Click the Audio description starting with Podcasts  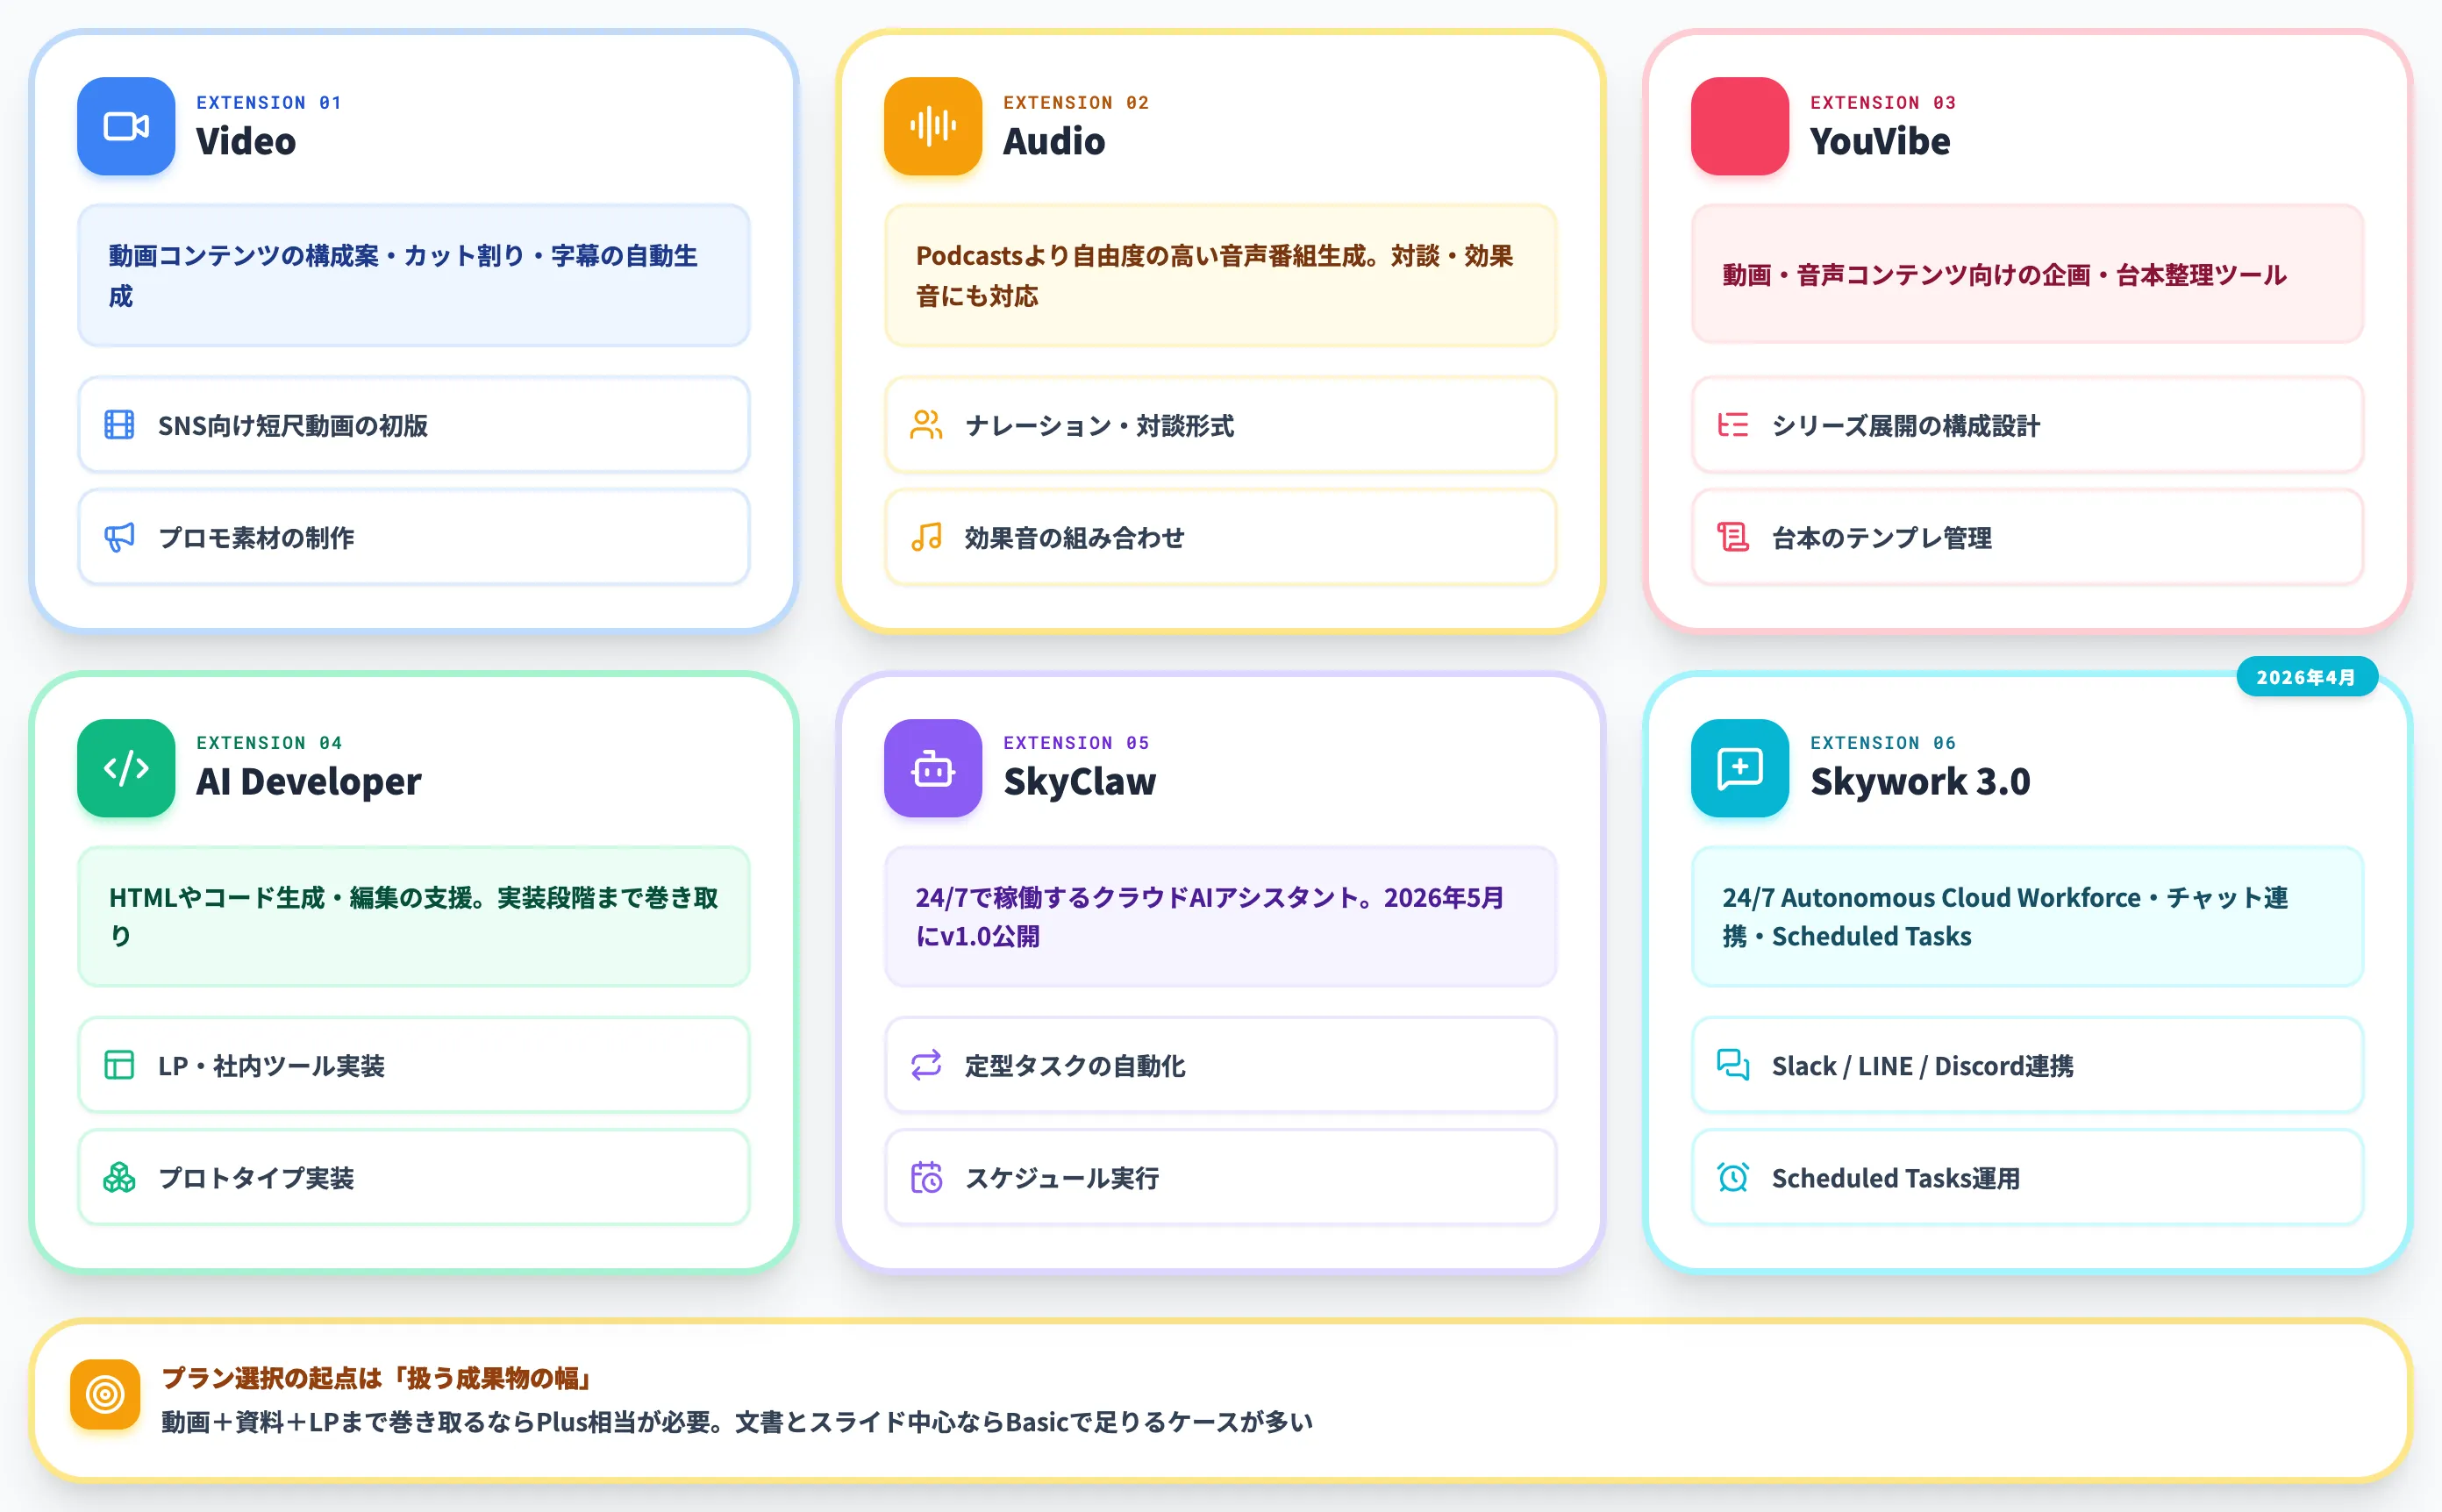tap(1221, 275)
